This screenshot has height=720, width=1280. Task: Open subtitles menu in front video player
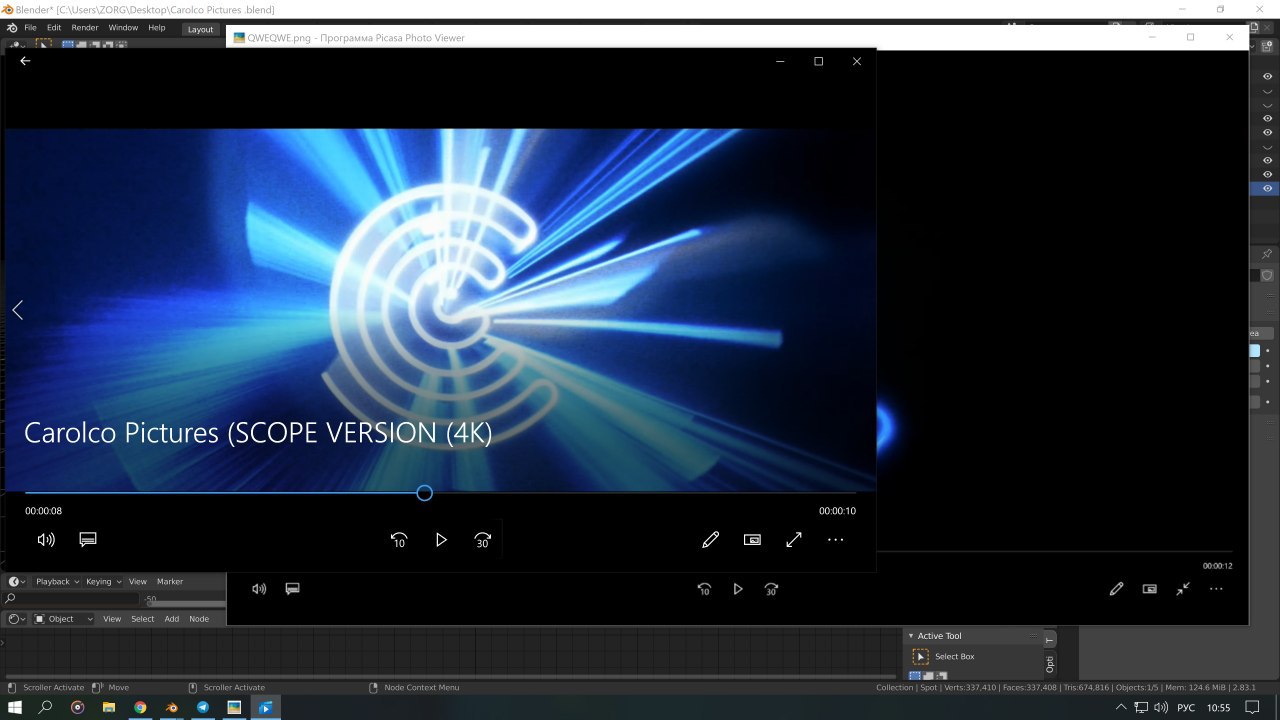click(x=88, y=539)
